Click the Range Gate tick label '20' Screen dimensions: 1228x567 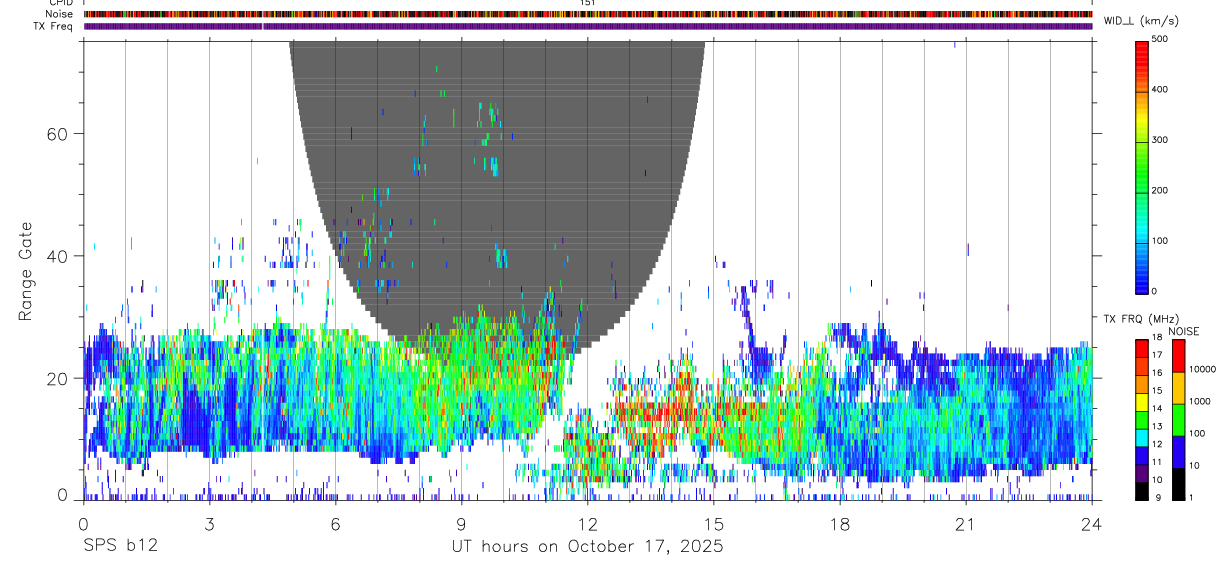pyautogui.click(x=58, y=378)
